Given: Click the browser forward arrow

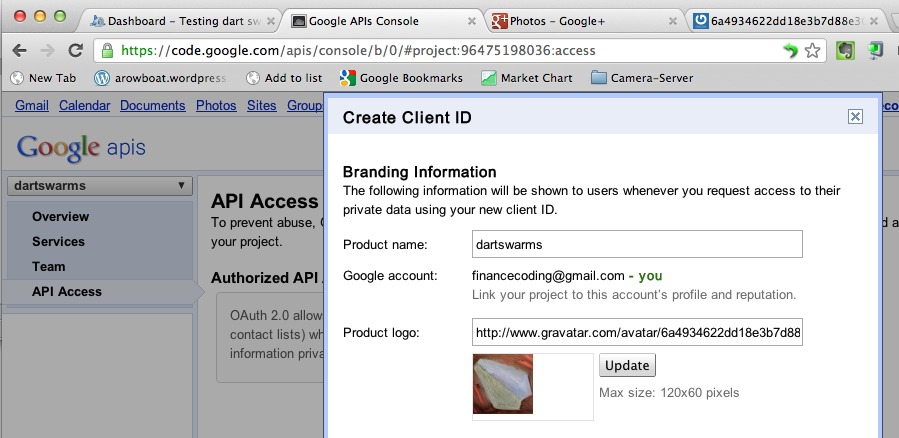Looking at the screenshot, I should pyautogui.click(x=47, y=50).
